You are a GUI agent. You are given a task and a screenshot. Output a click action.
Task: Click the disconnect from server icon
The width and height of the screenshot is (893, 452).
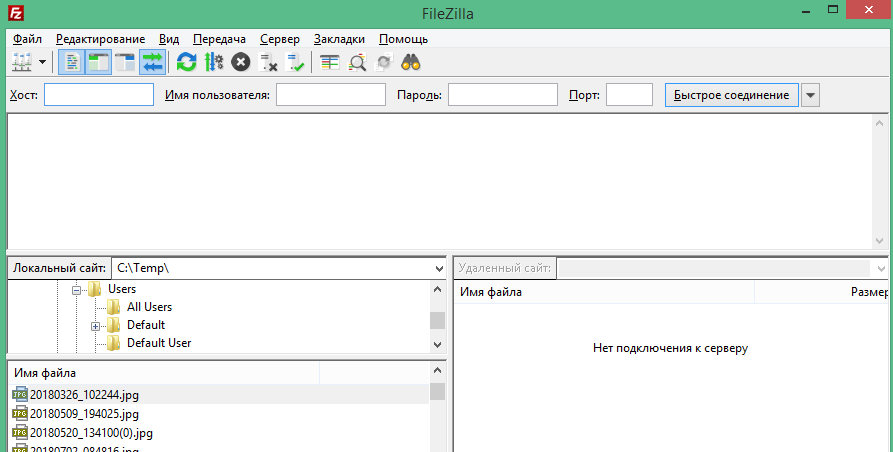[268, 62]
